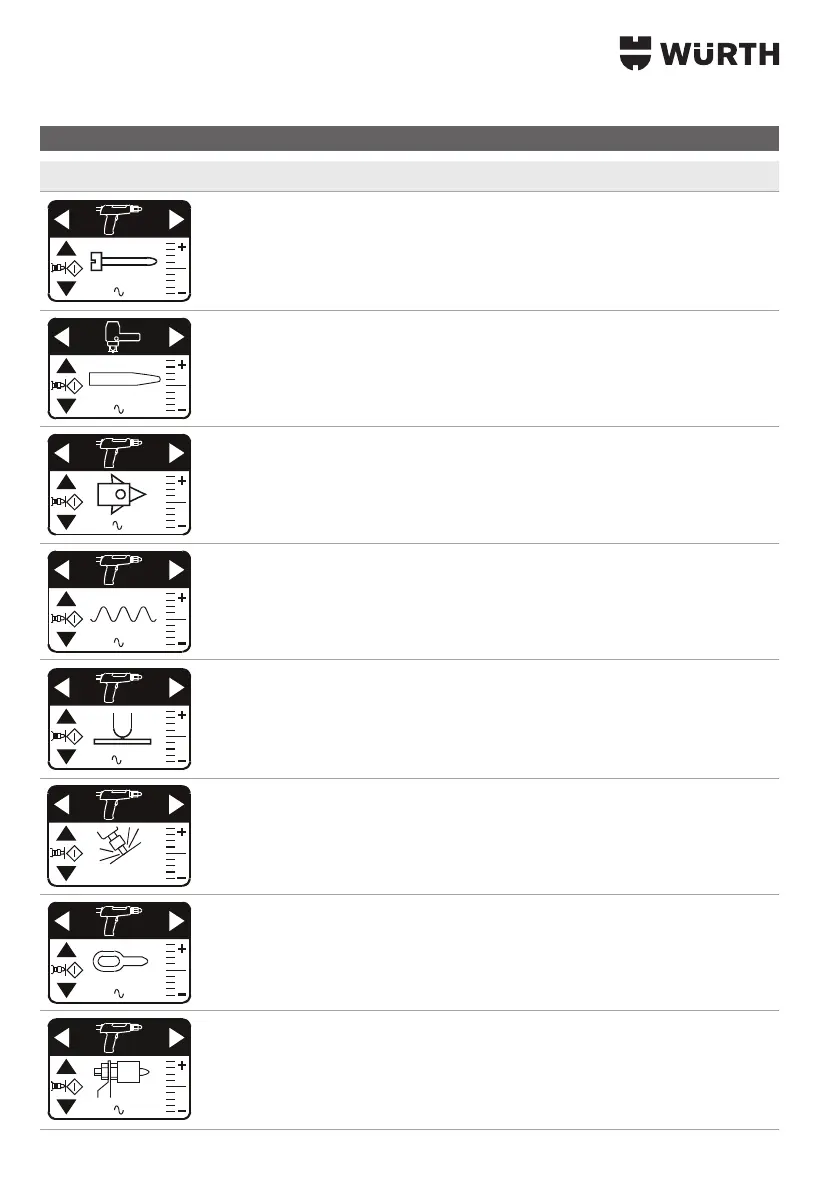Select the wavy wire icon
Screen dimensions: 839x1191
123,613
